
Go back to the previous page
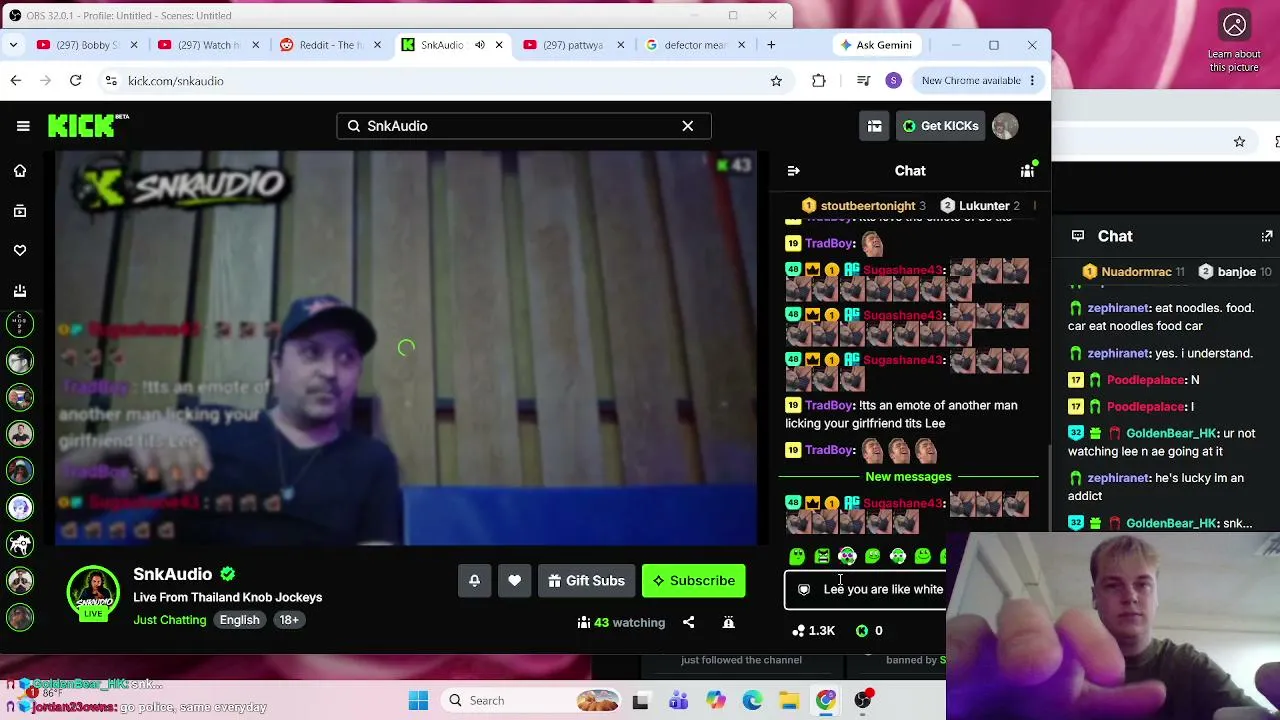pyautogui.click(x=16, y=81)
